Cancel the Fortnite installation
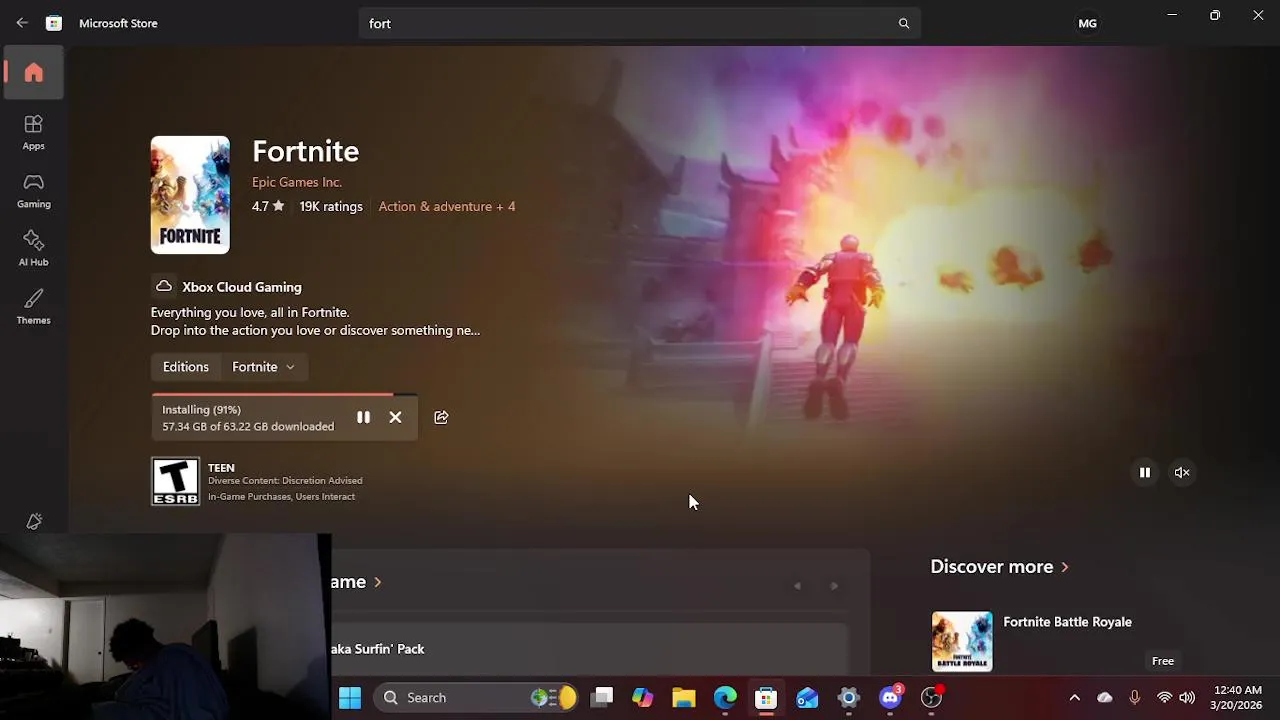The height and width of the screenshot is (720, 1280). coord(395,417)
